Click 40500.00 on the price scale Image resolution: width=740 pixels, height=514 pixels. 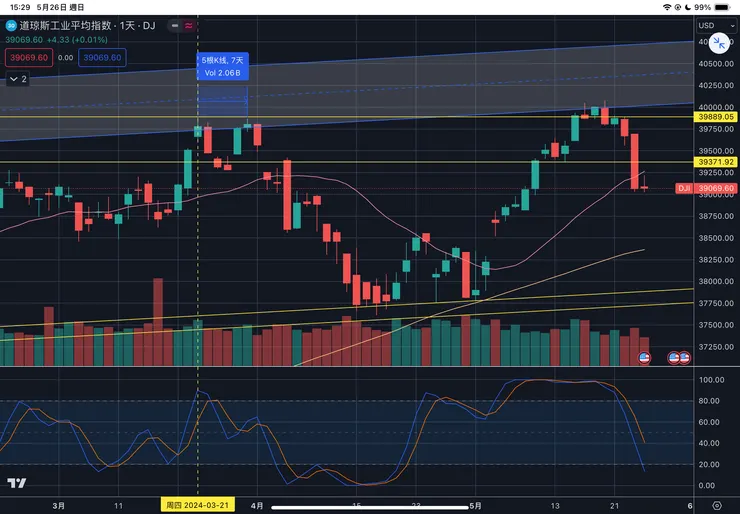click(716, 64)
